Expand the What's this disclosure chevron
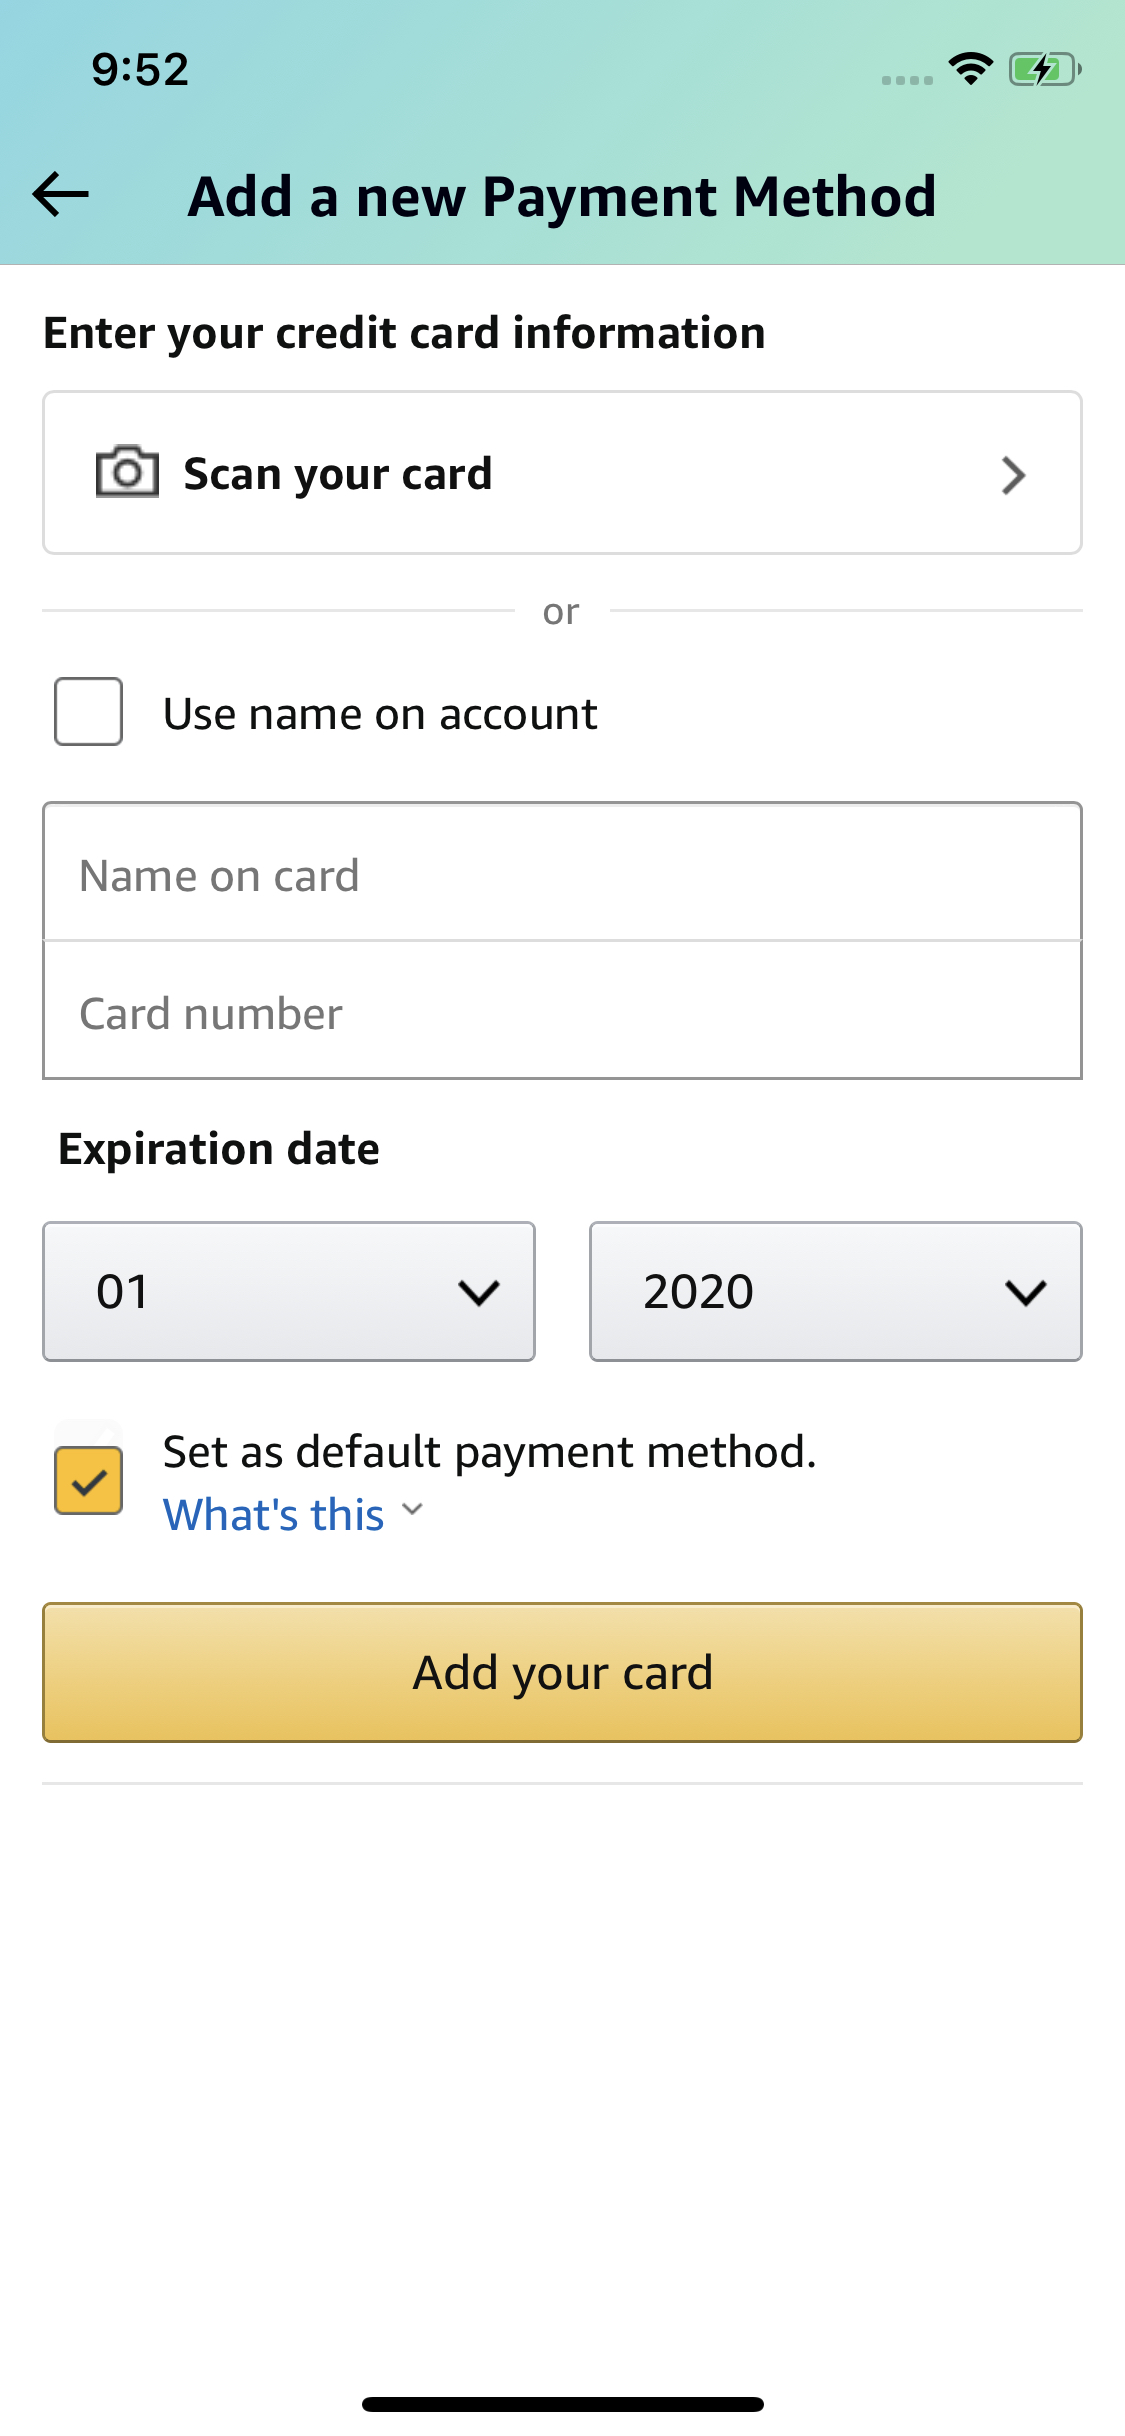Image resolution: width=1125 pixels, height=2436 pixels. pyautogui.click(x=411, y=1513)
